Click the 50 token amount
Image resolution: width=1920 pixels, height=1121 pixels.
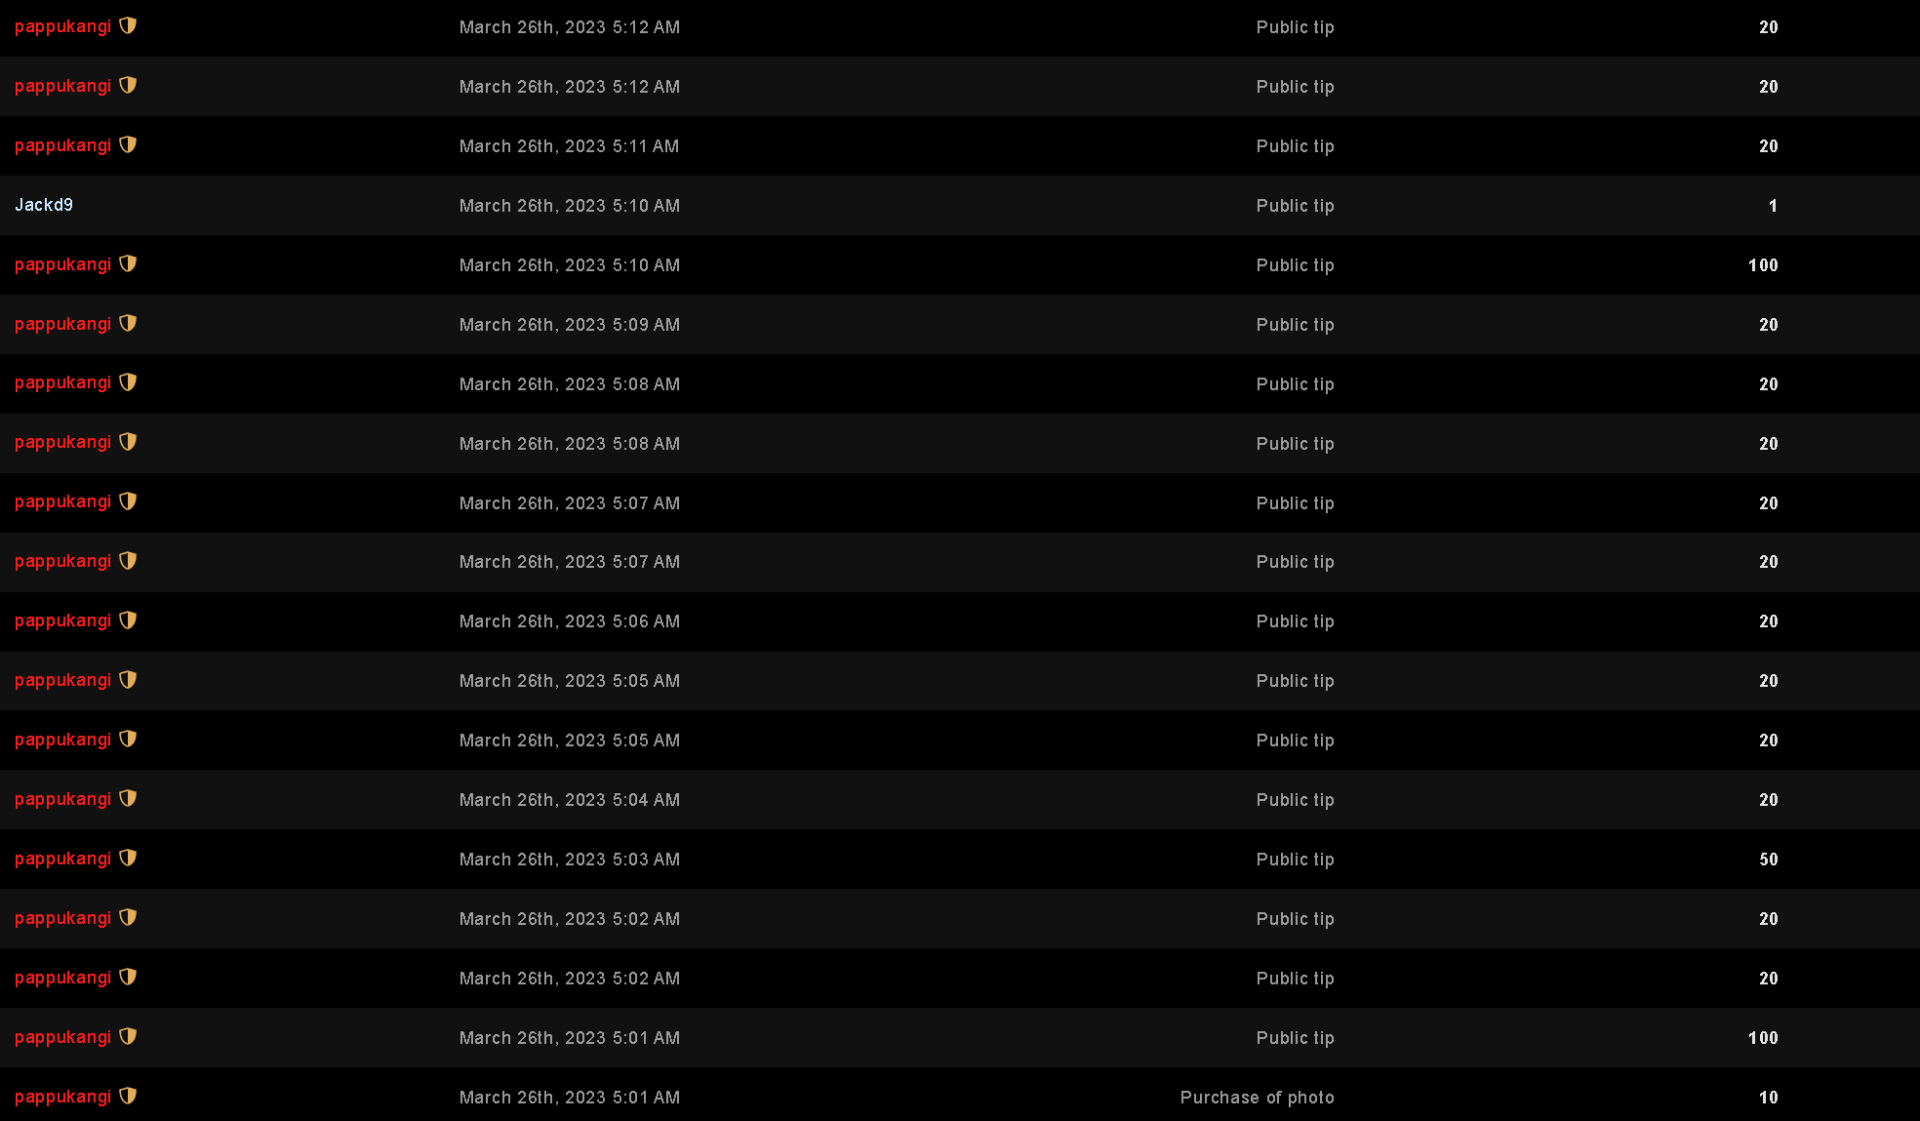(1768, 859)
